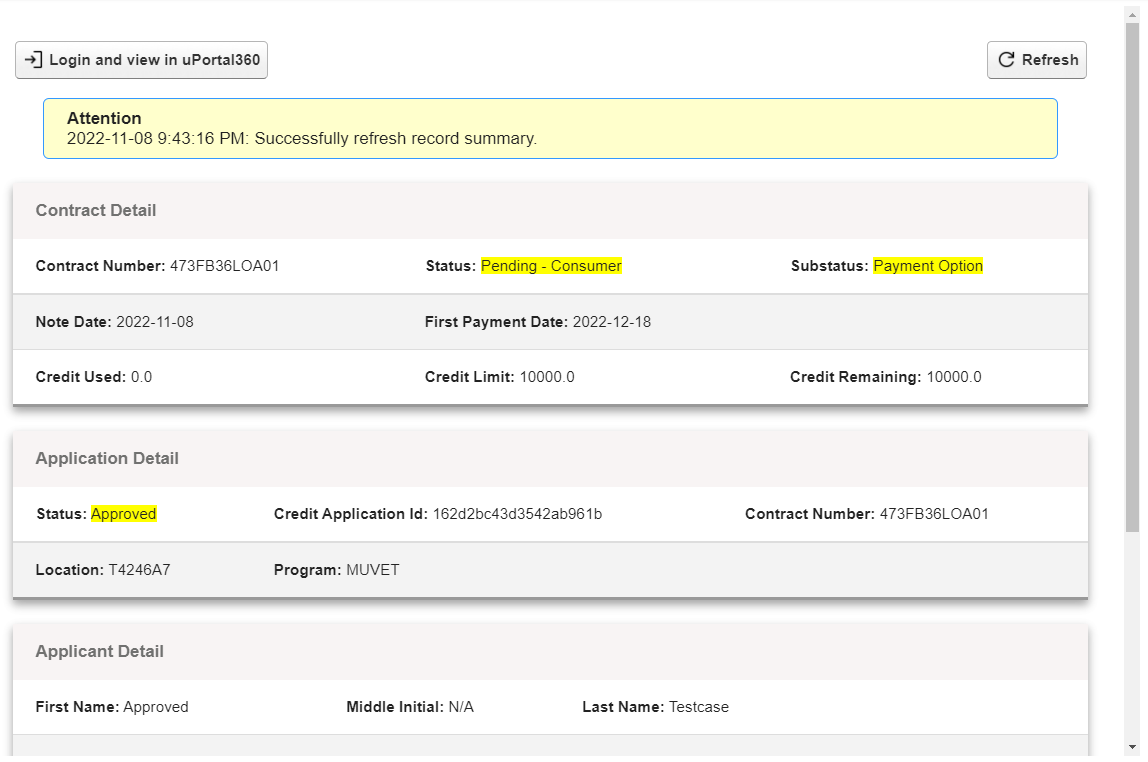The image size is (1148, 762).
Task: Click the Program value MUVET
Action: click(373, 569)
